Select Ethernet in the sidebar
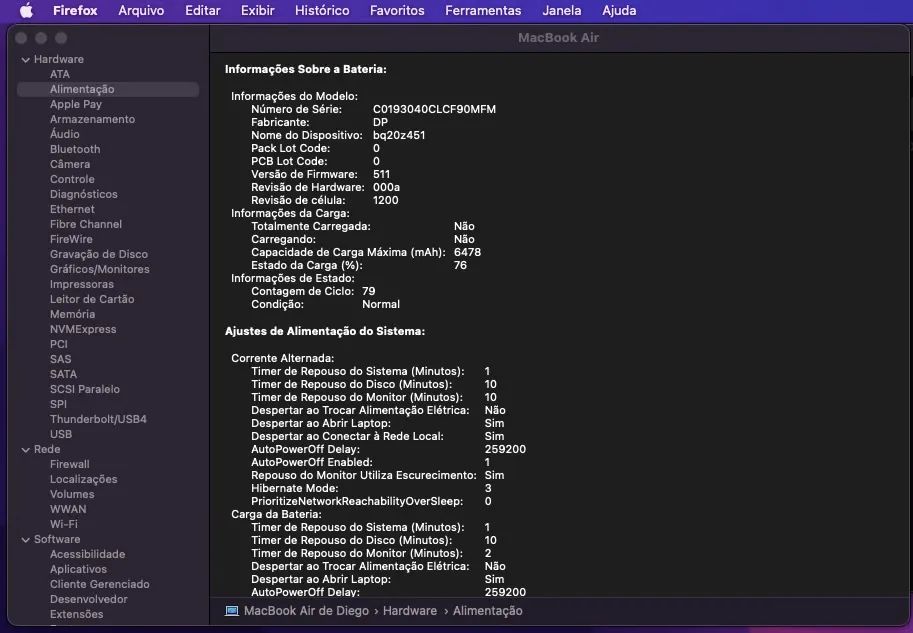Viewport: 913px width, 633px height. coord(72,209)
